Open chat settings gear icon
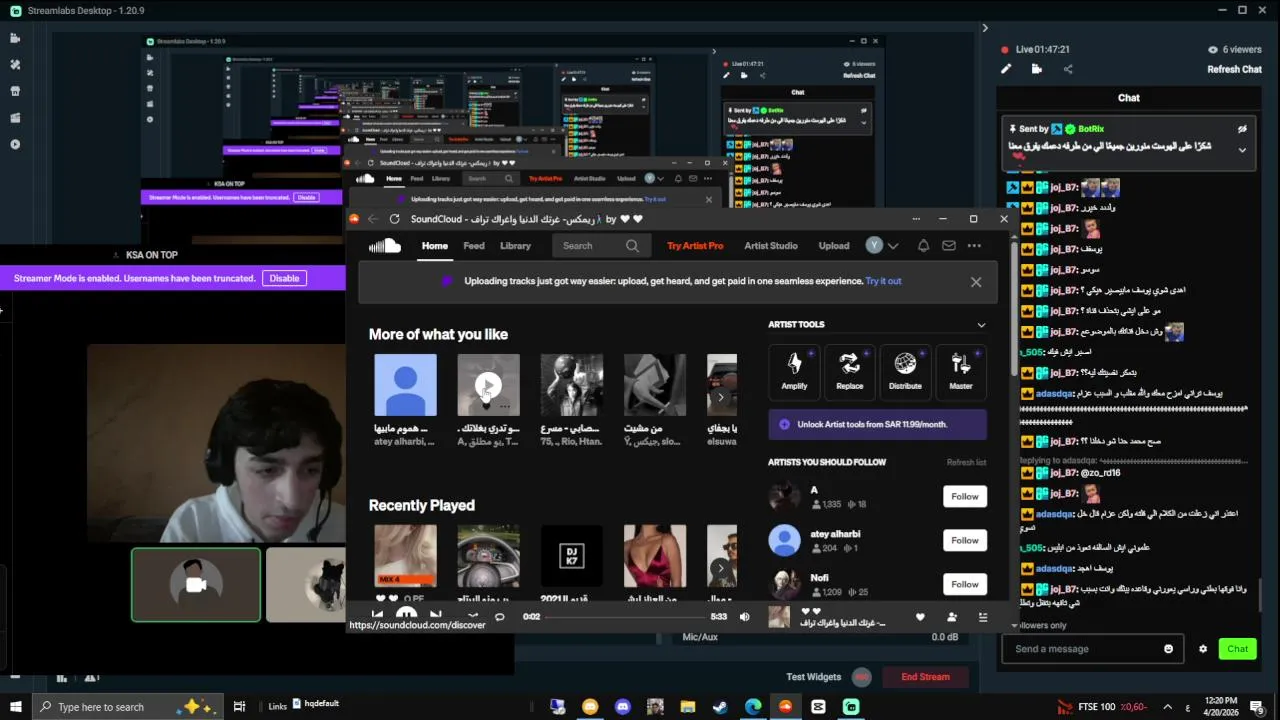This screenshot has width=1280, height=720. pyautogui.click(x=1203, y=649)
